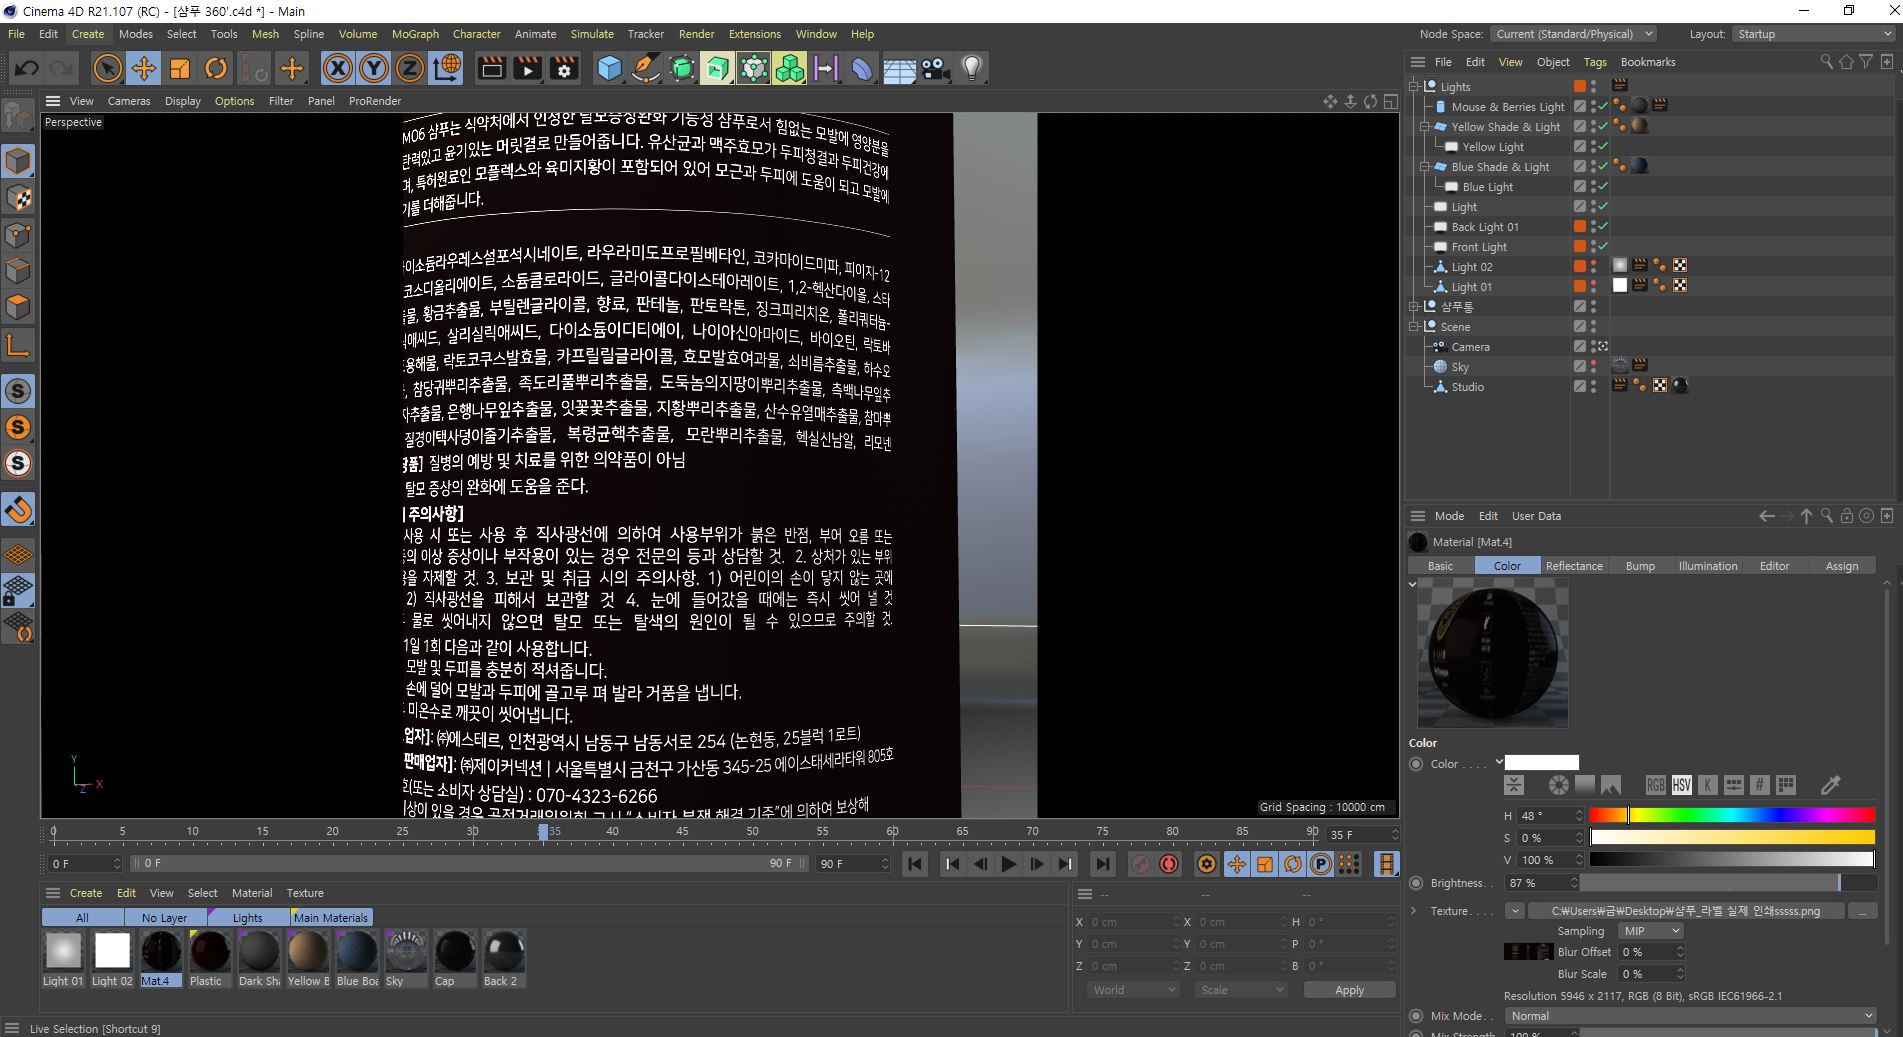1903x1037 pixels.
Task: Open the Sampling MIP dropdown
Action: point(1649,931)
